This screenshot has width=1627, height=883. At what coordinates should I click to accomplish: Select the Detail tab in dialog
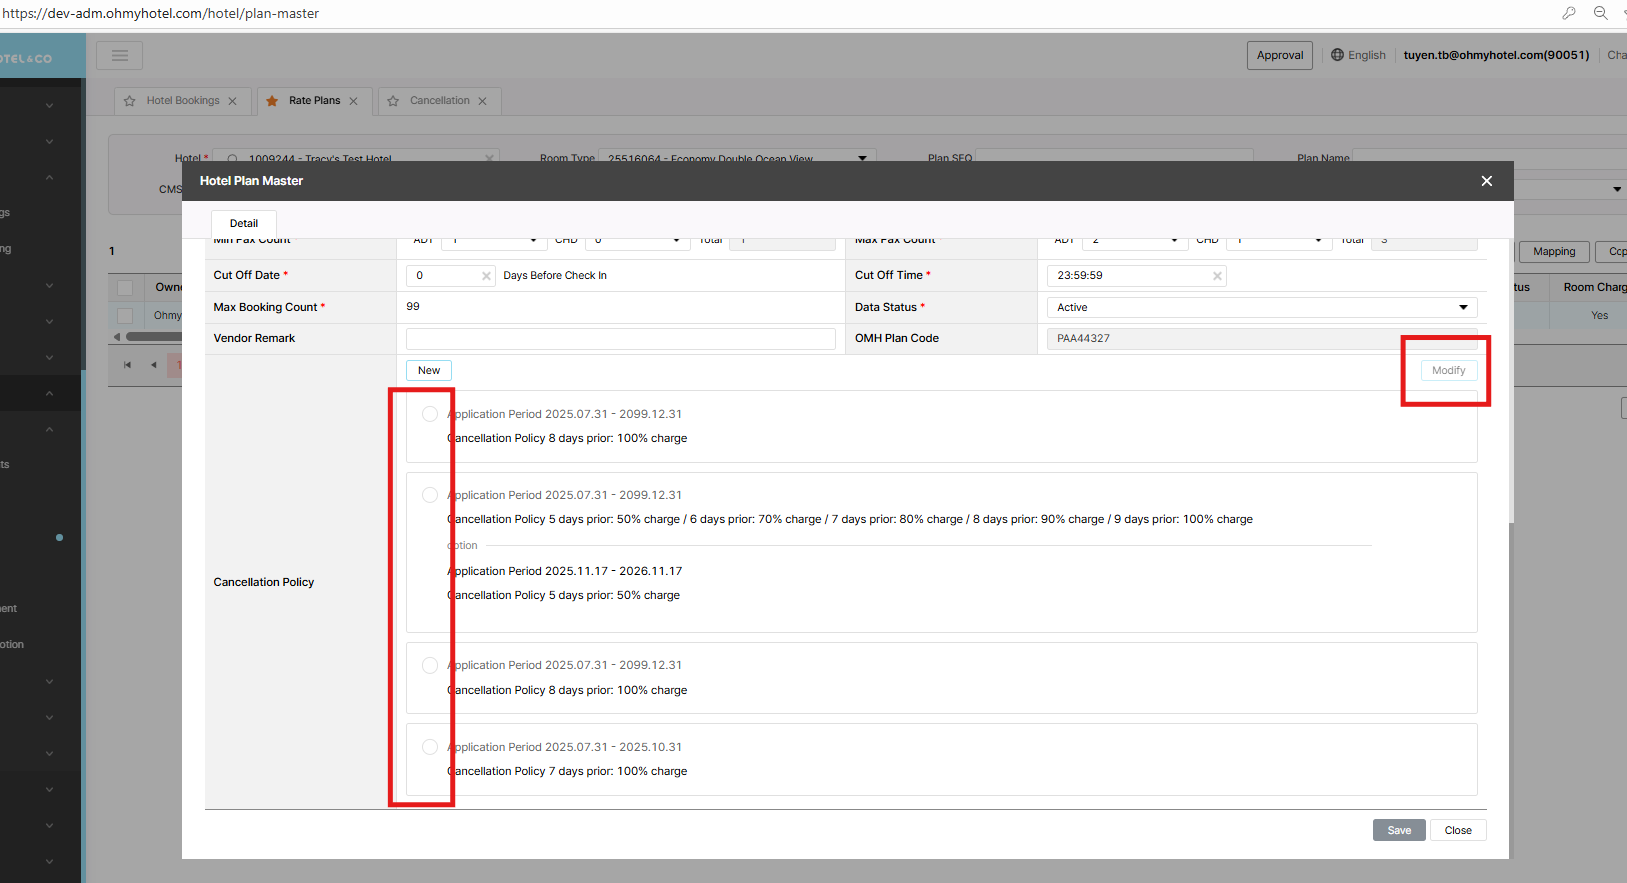(244, 224)
